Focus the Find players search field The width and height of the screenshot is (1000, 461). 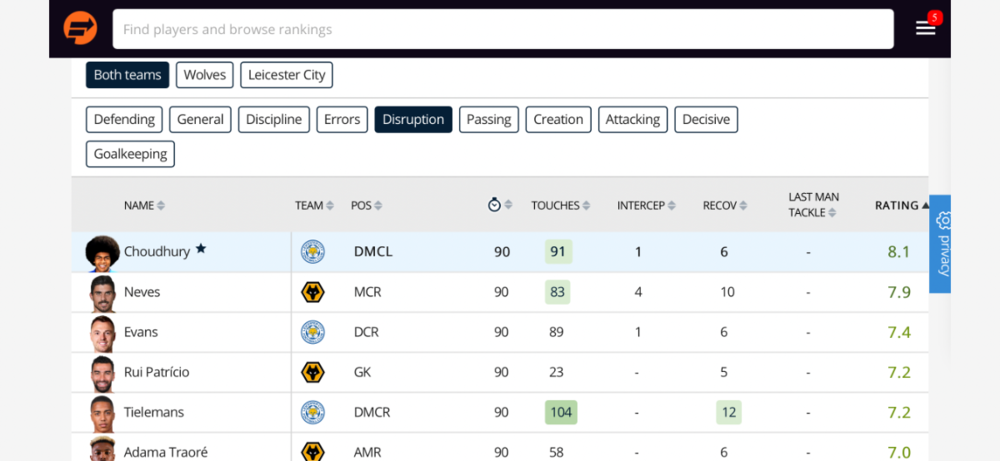click(503, 29)
